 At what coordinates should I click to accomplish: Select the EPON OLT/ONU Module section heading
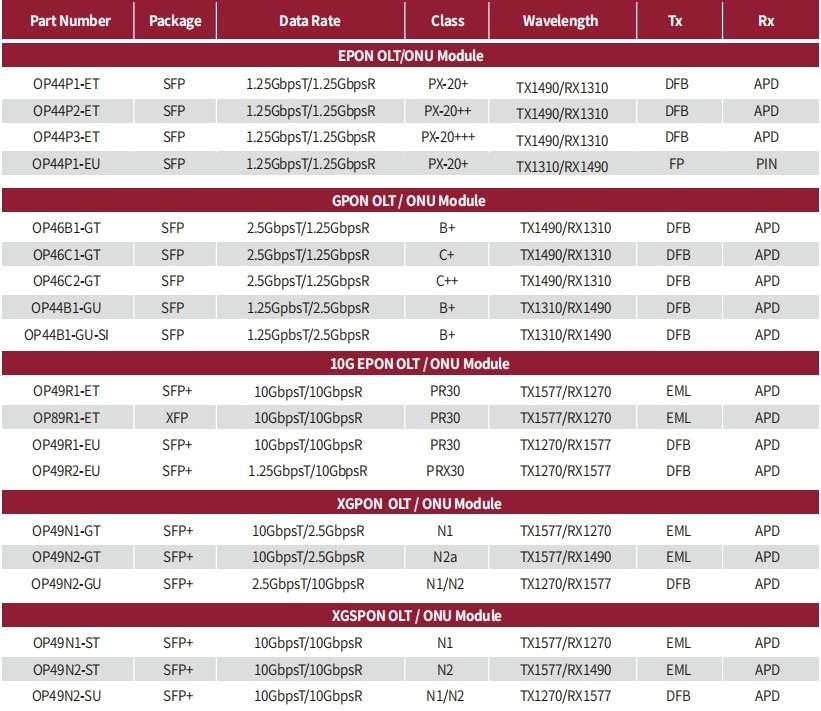[x=410, y=55]
